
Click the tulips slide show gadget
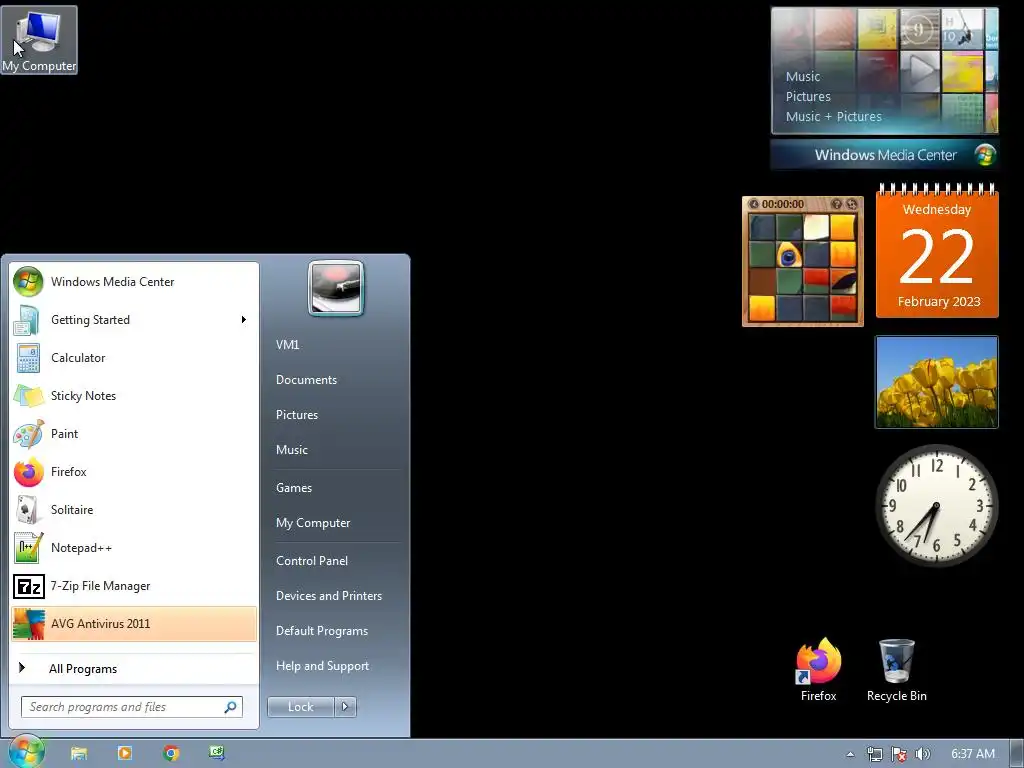click(936, 382)
